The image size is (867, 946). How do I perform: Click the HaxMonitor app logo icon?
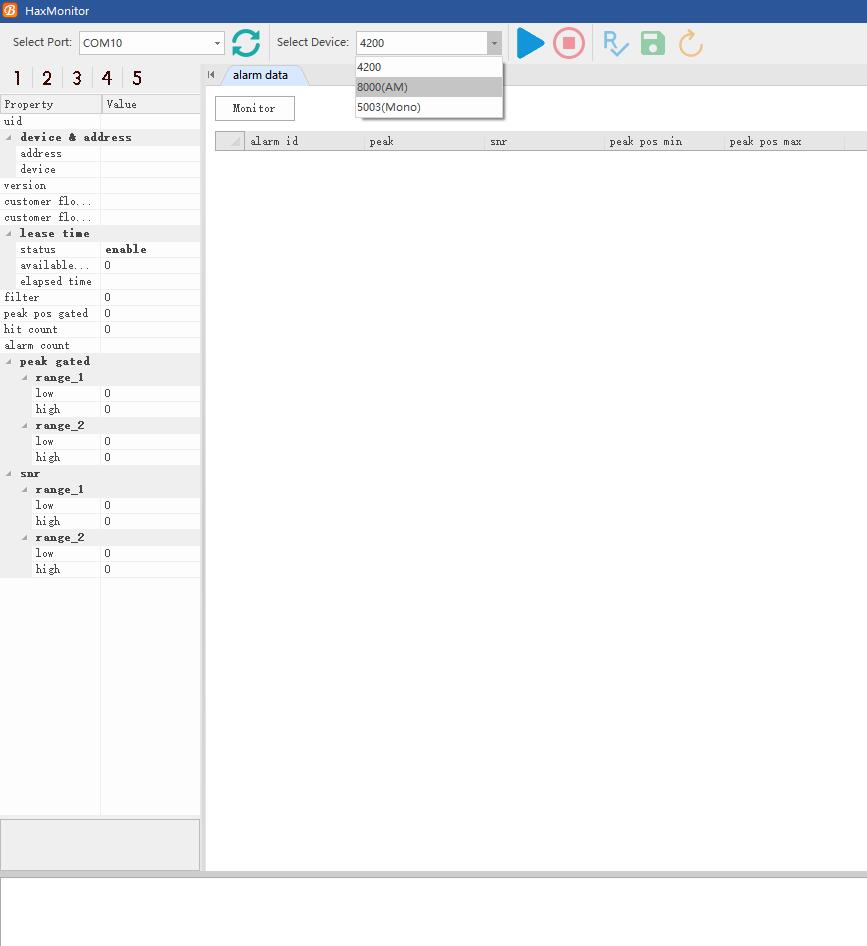tap(10, 10)
